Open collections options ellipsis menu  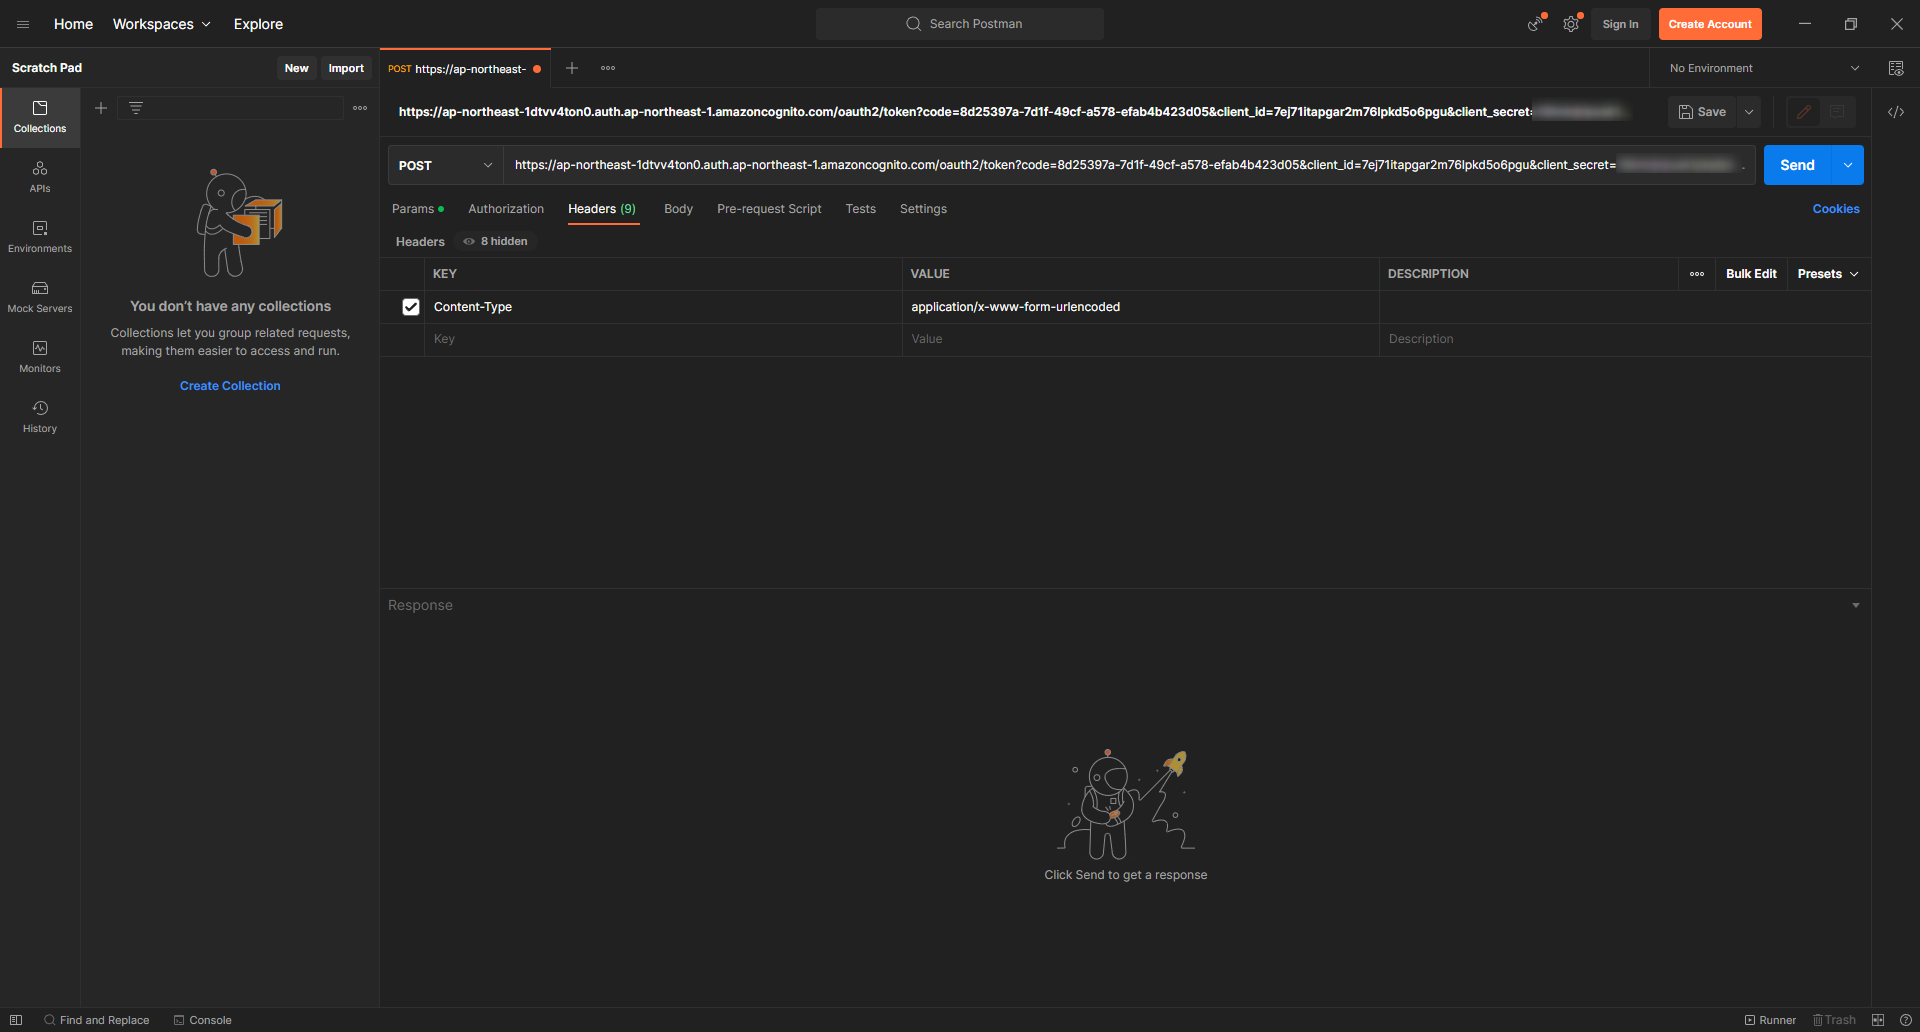(360, 108)
